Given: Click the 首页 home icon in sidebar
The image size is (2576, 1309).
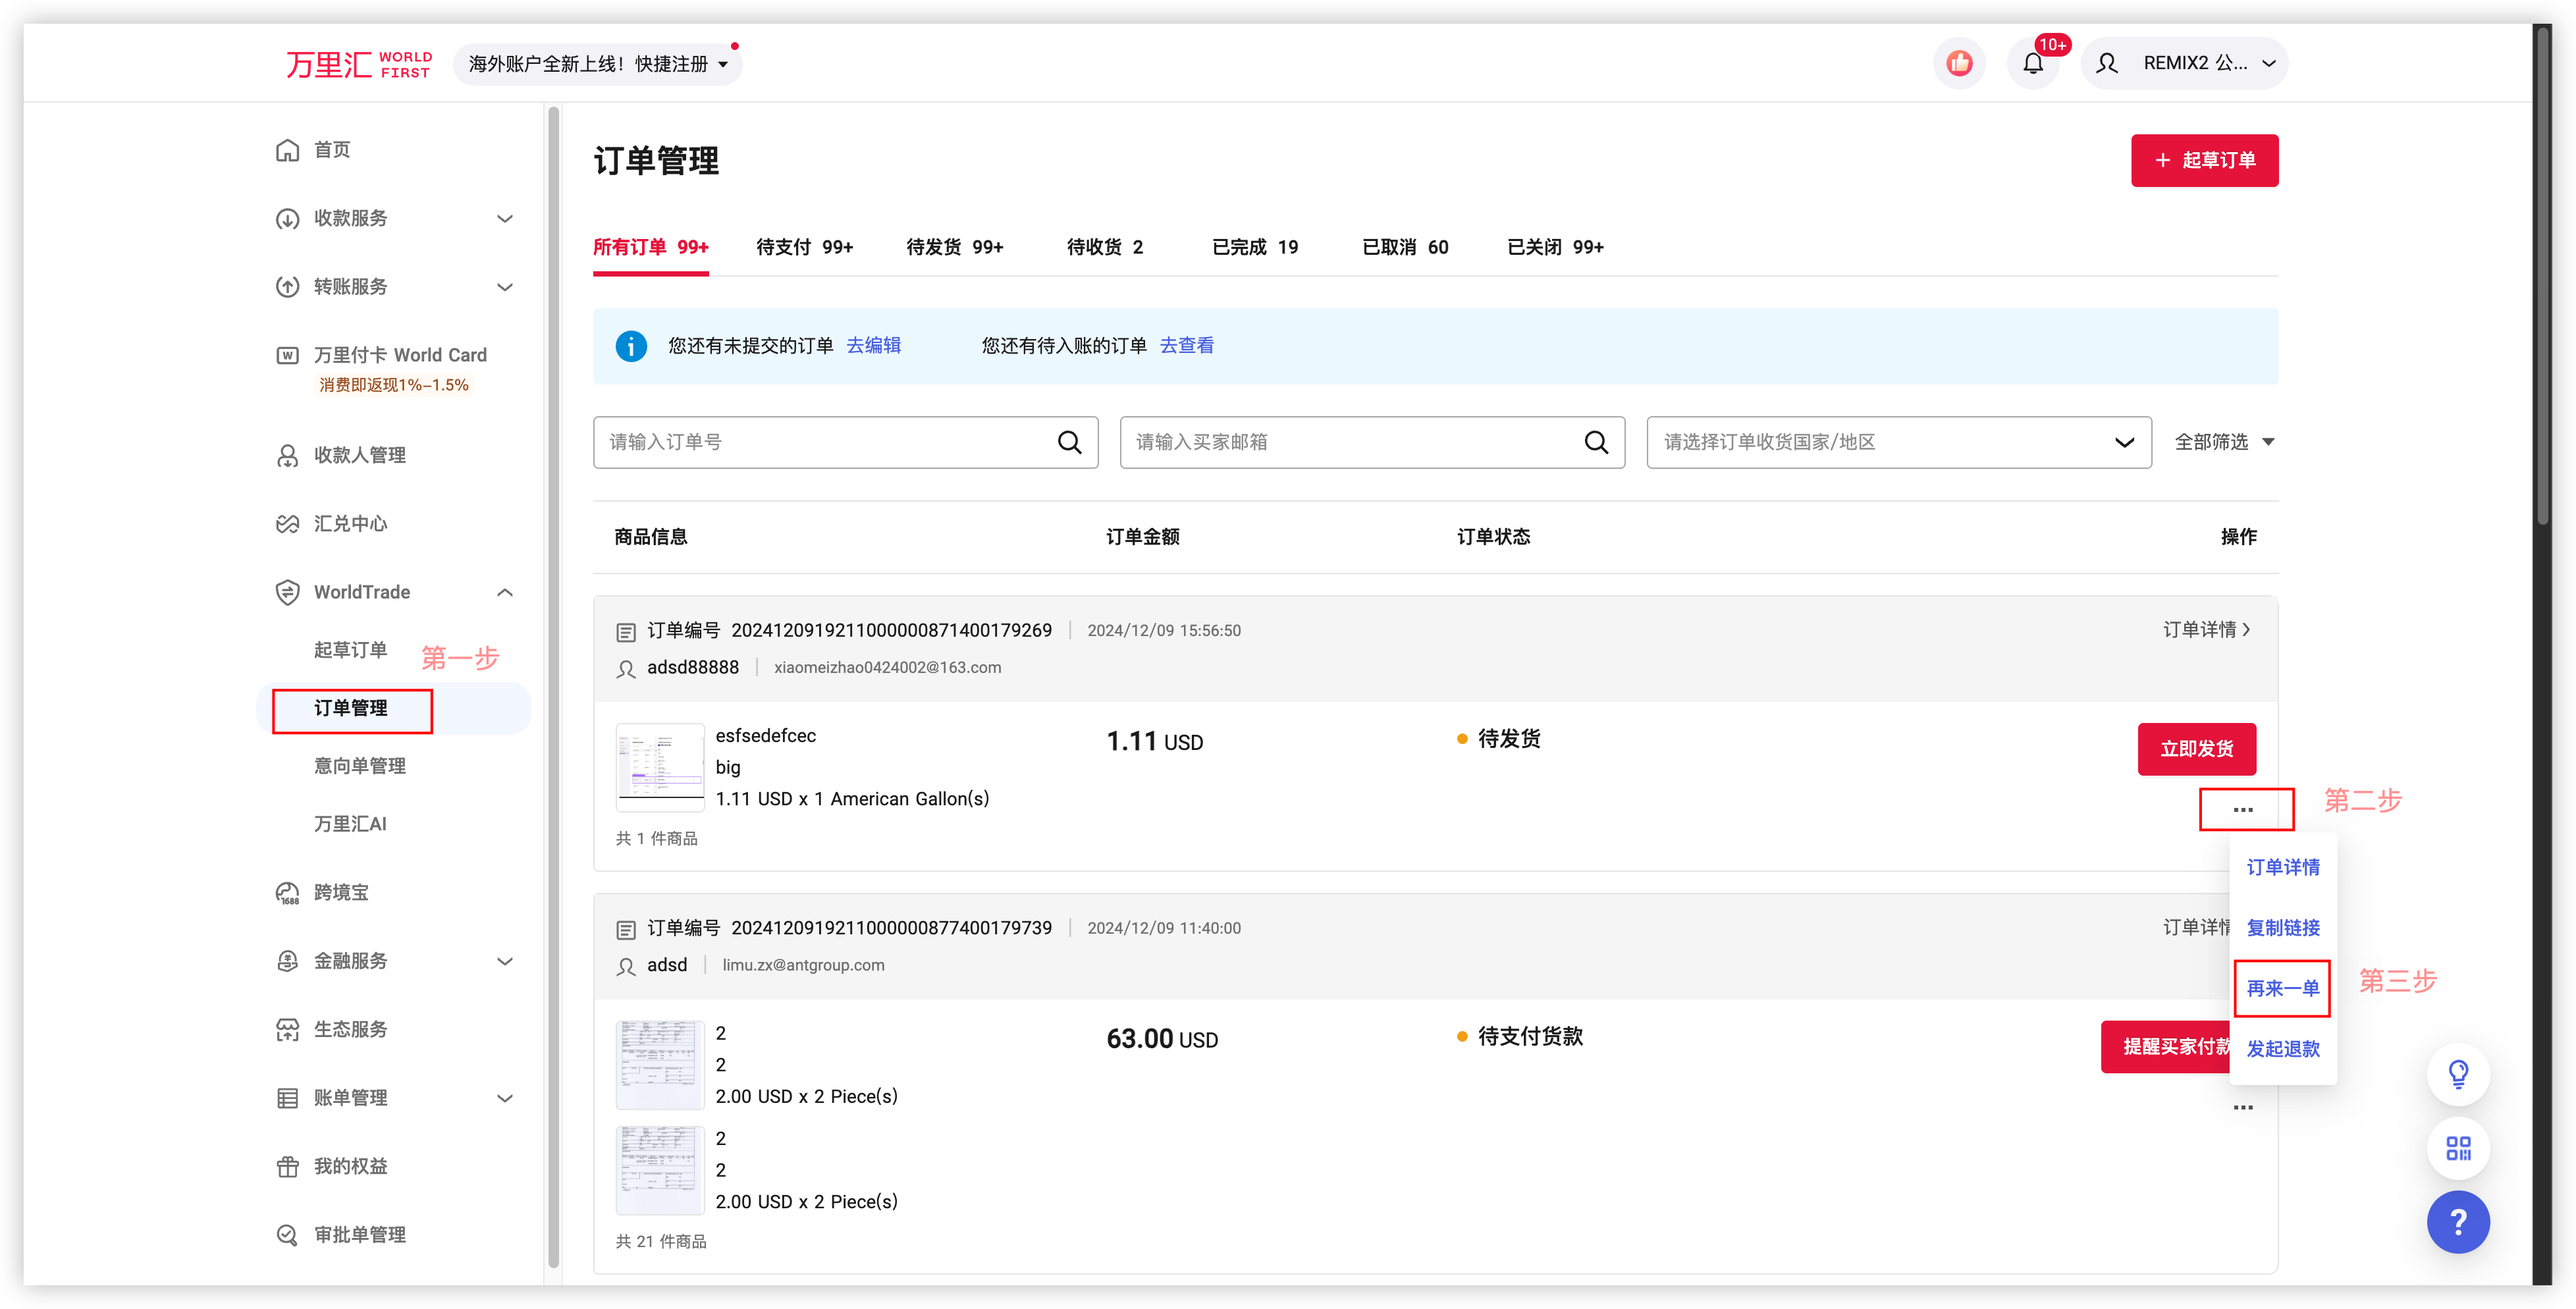Looking at the screenshot, I should [287, 149].
